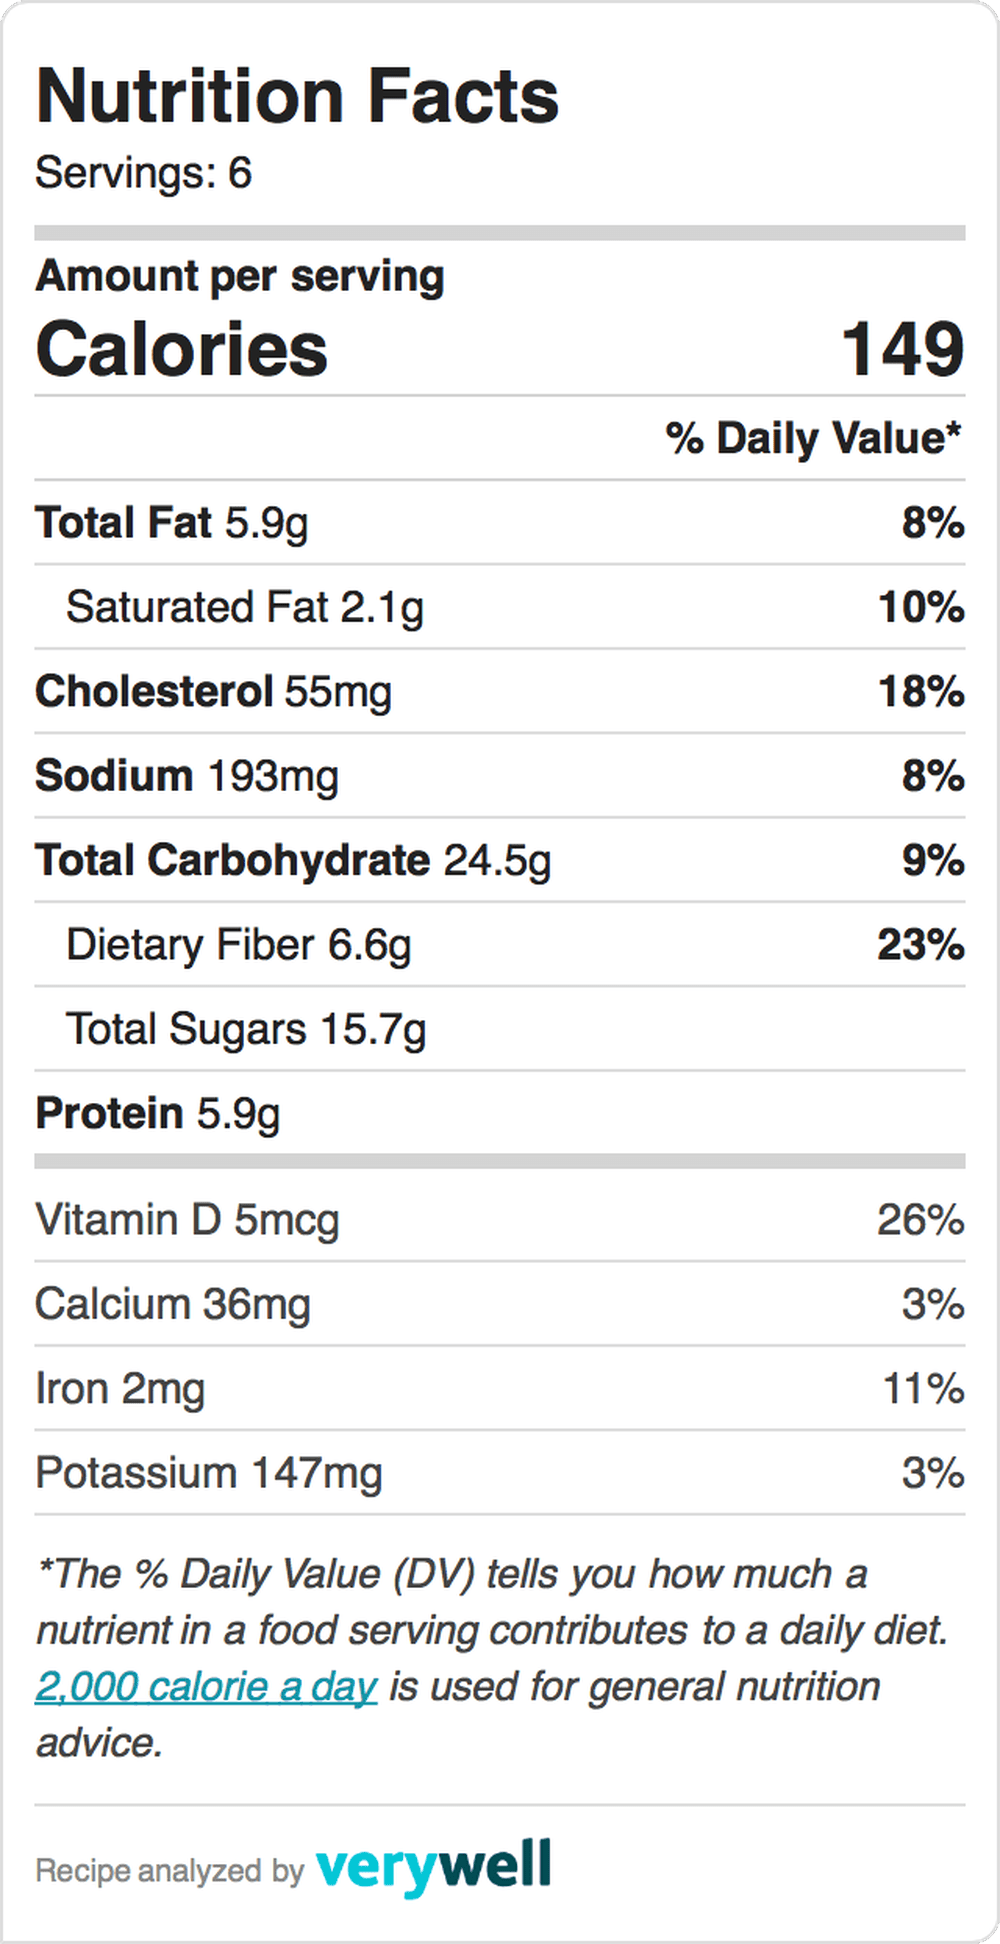Viewport: 1000px width, 1944px height.
Task: Click the Iron 2mg row
Action: click(x=500, y=1388)
